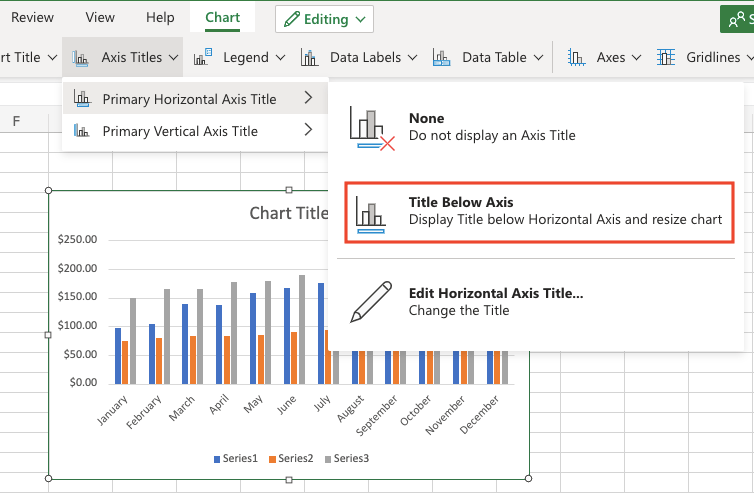The height and width of the screenshot is (493, 754).
Task: Open the Help tab
Action: click(x=160, y=17)
